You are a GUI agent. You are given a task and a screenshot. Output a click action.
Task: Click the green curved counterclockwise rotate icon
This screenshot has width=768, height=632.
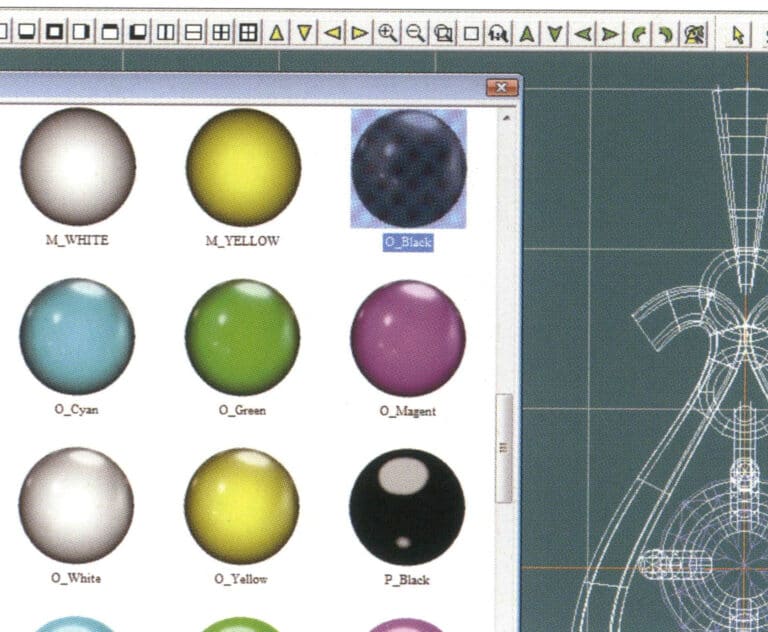tap(638, 34)
